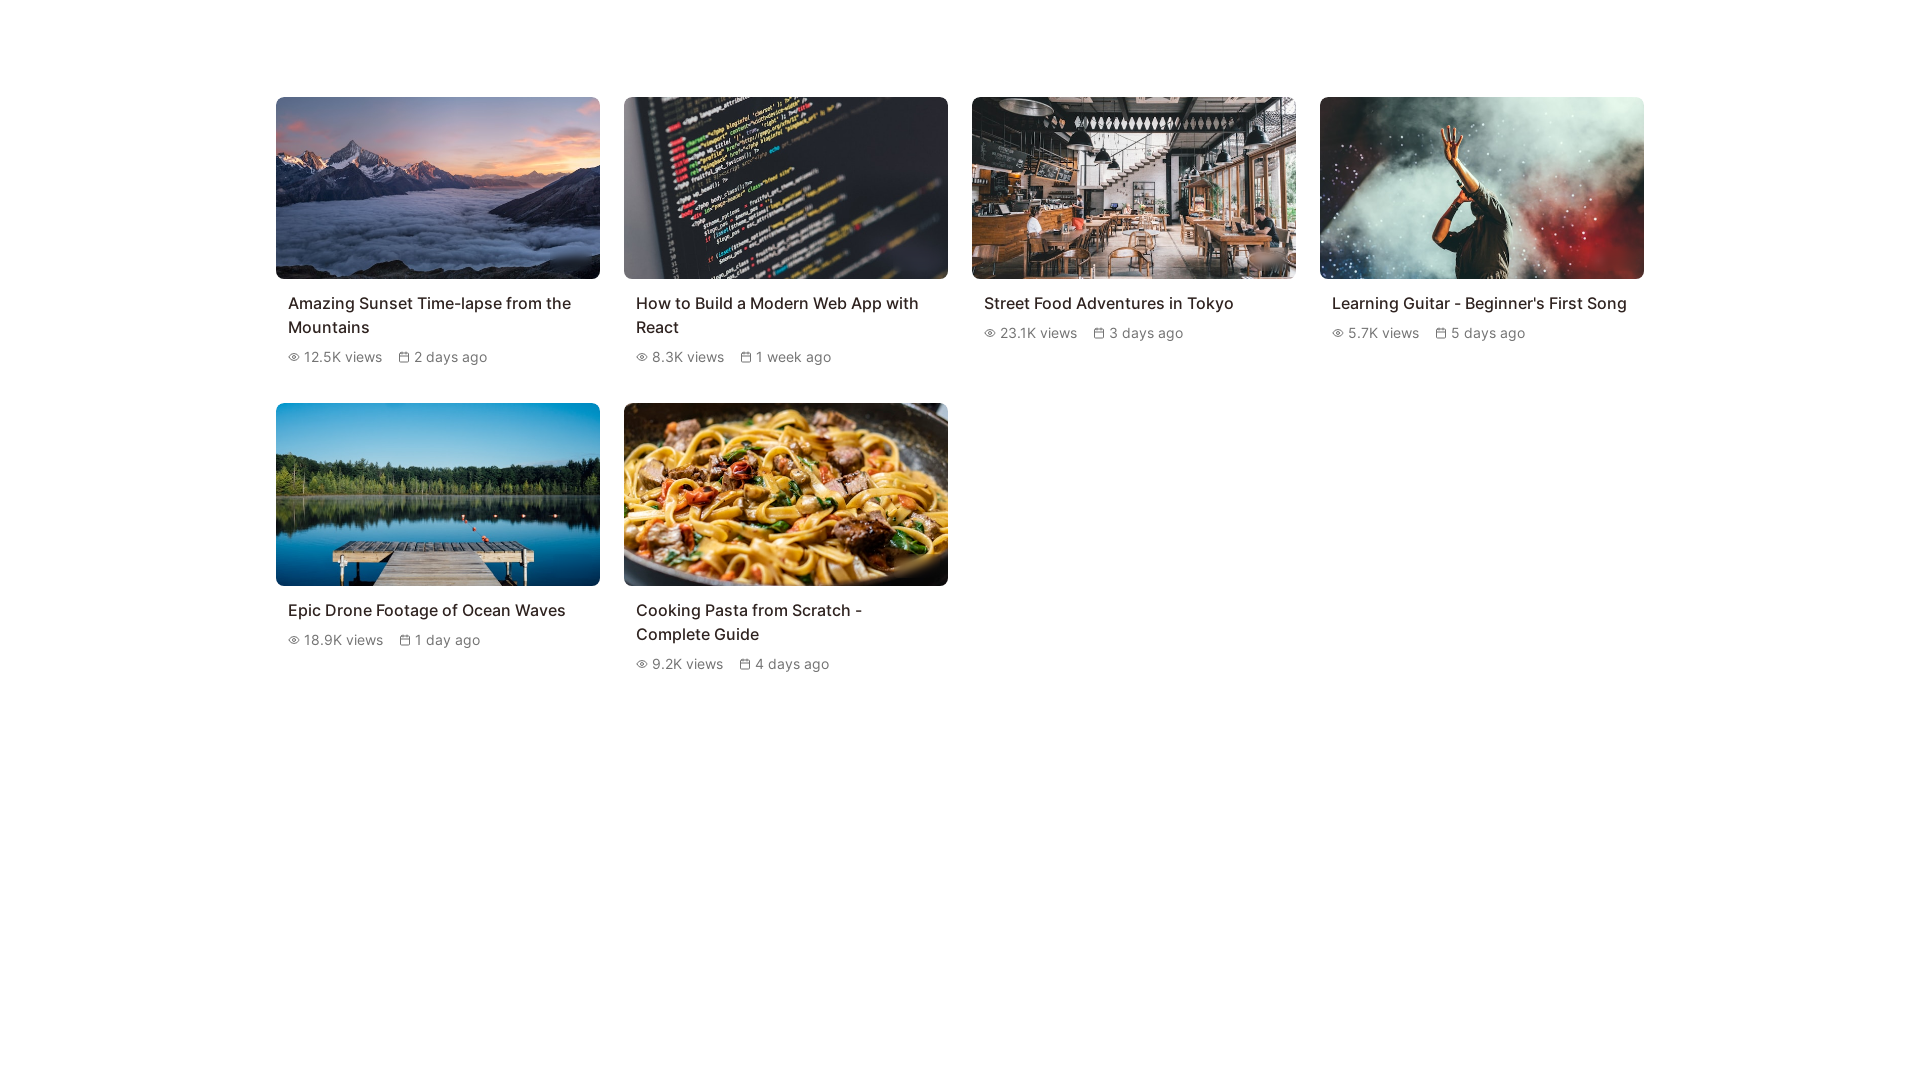Open the pasta dish thumbnail

(786, 494)
